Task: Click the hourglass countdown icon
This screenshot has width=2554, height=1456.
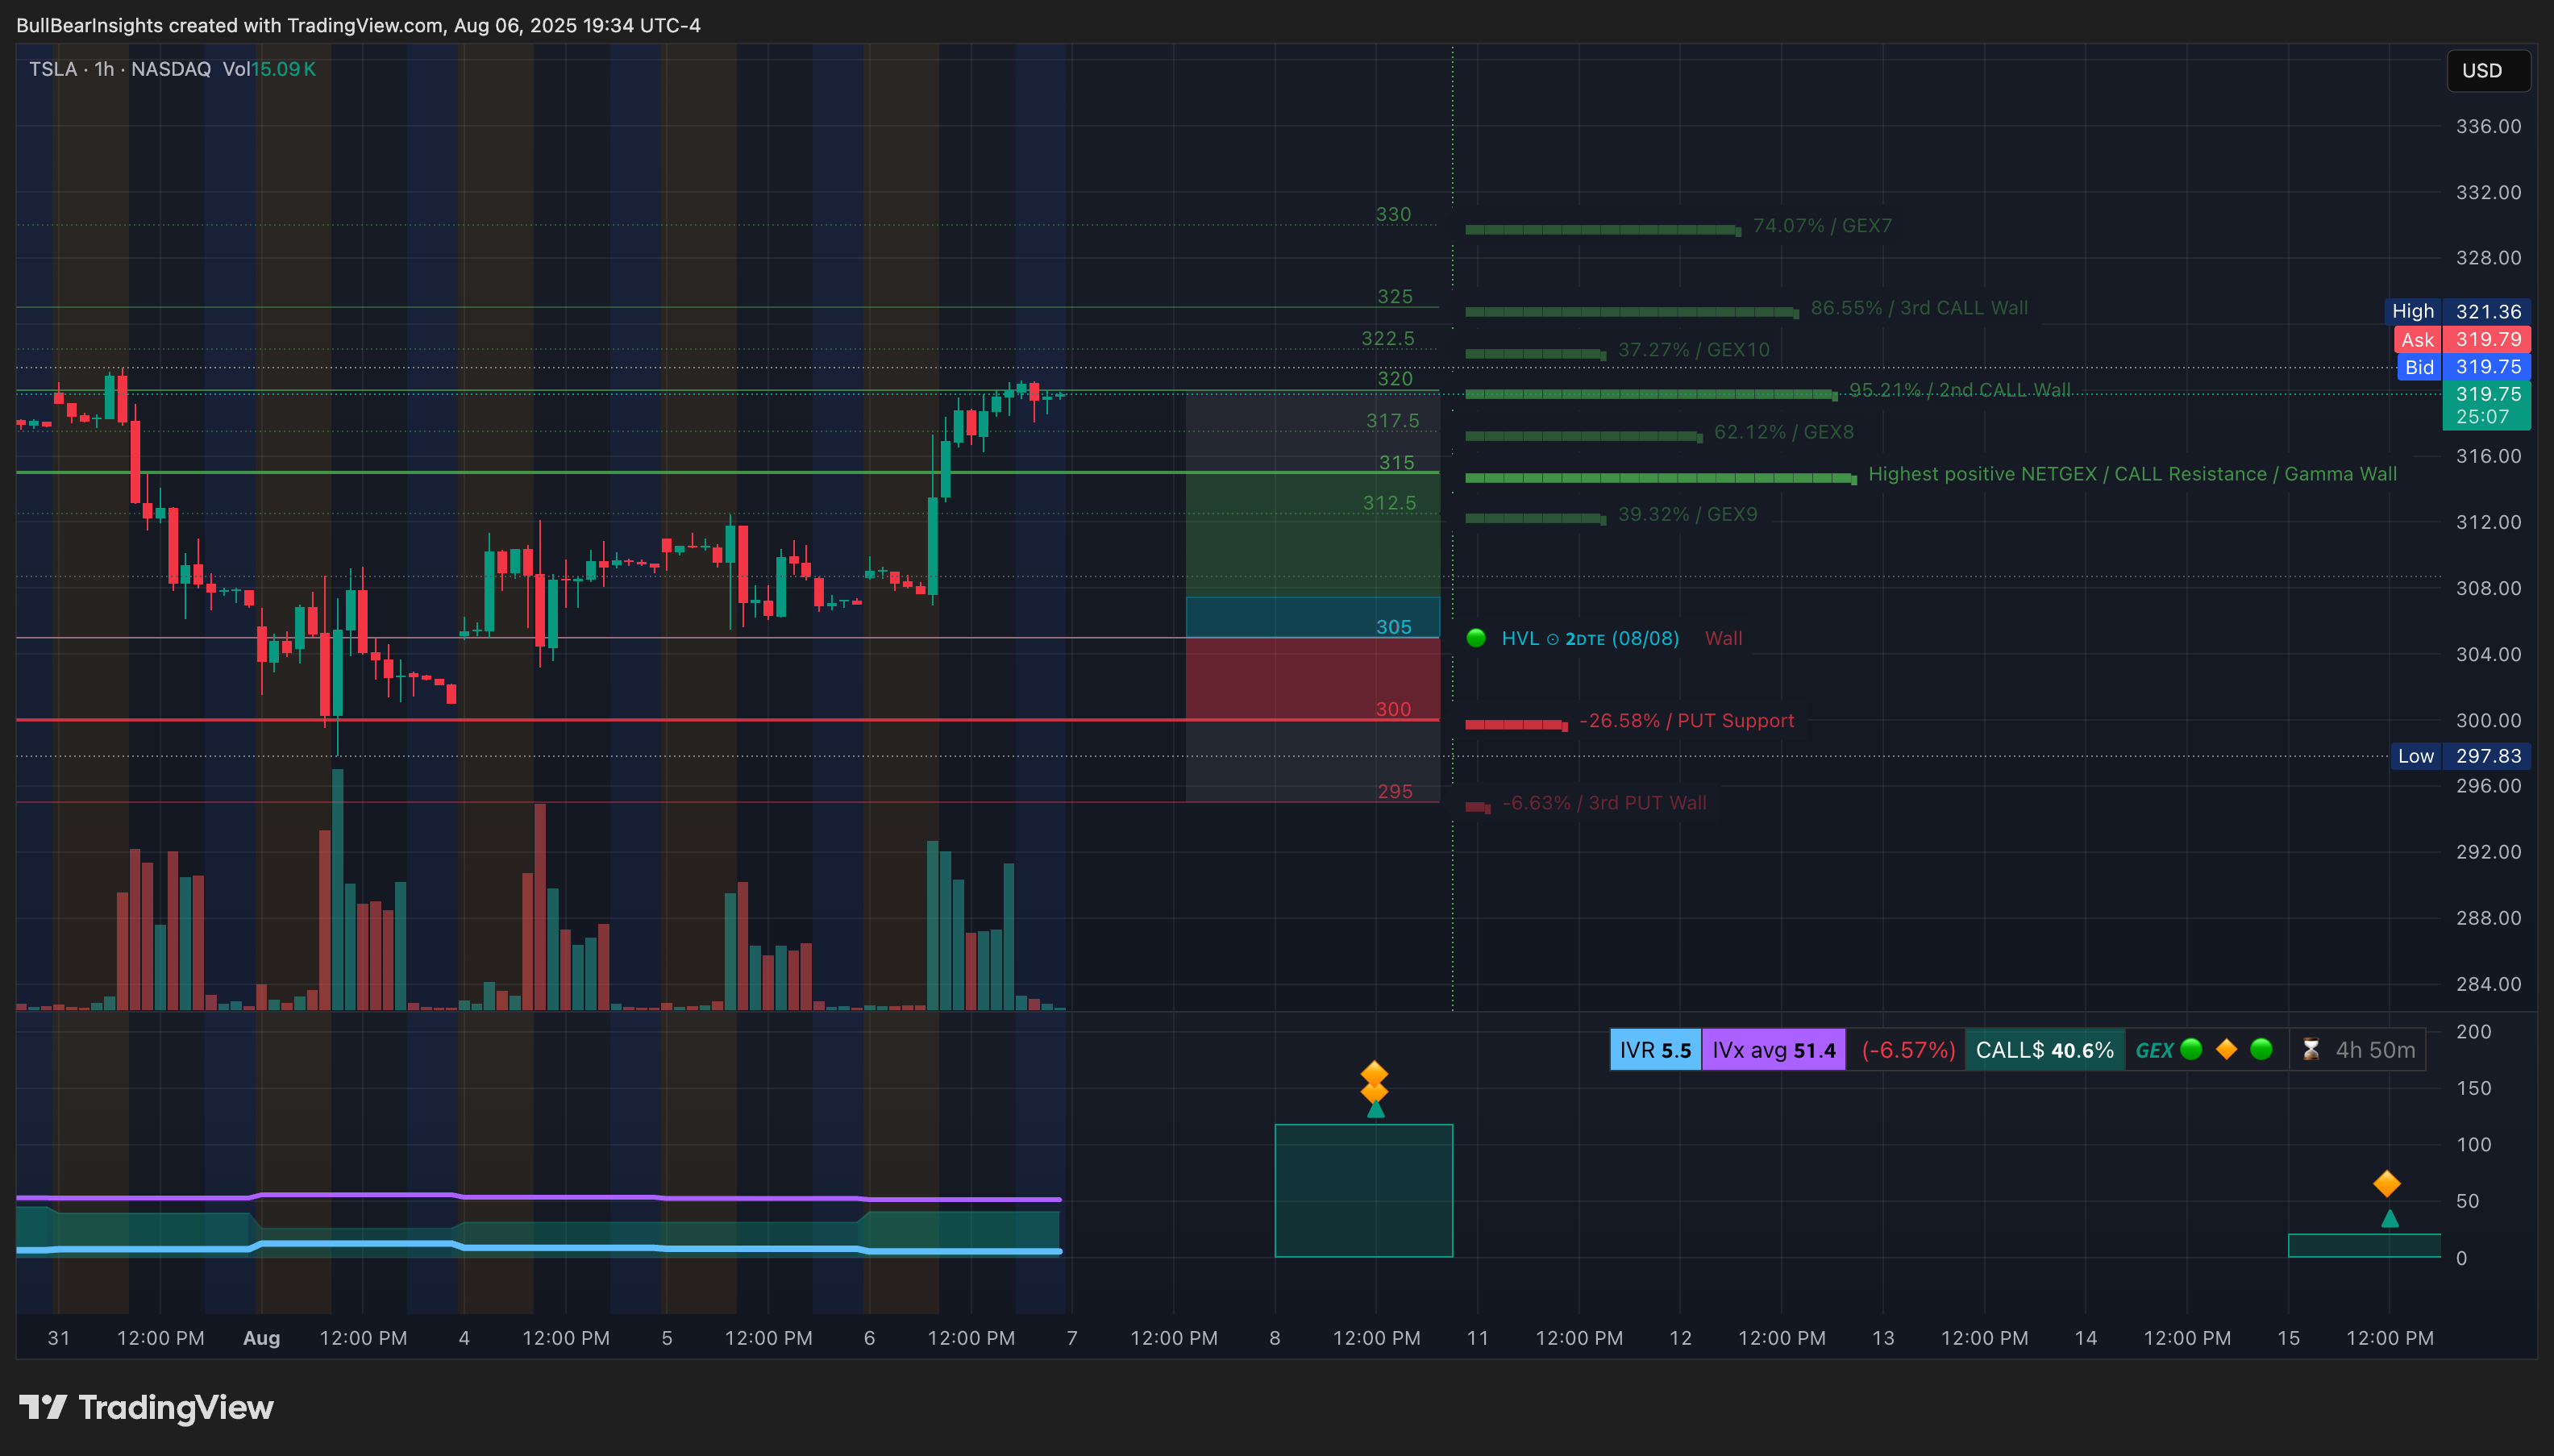Action: tap(2311, 1049)
